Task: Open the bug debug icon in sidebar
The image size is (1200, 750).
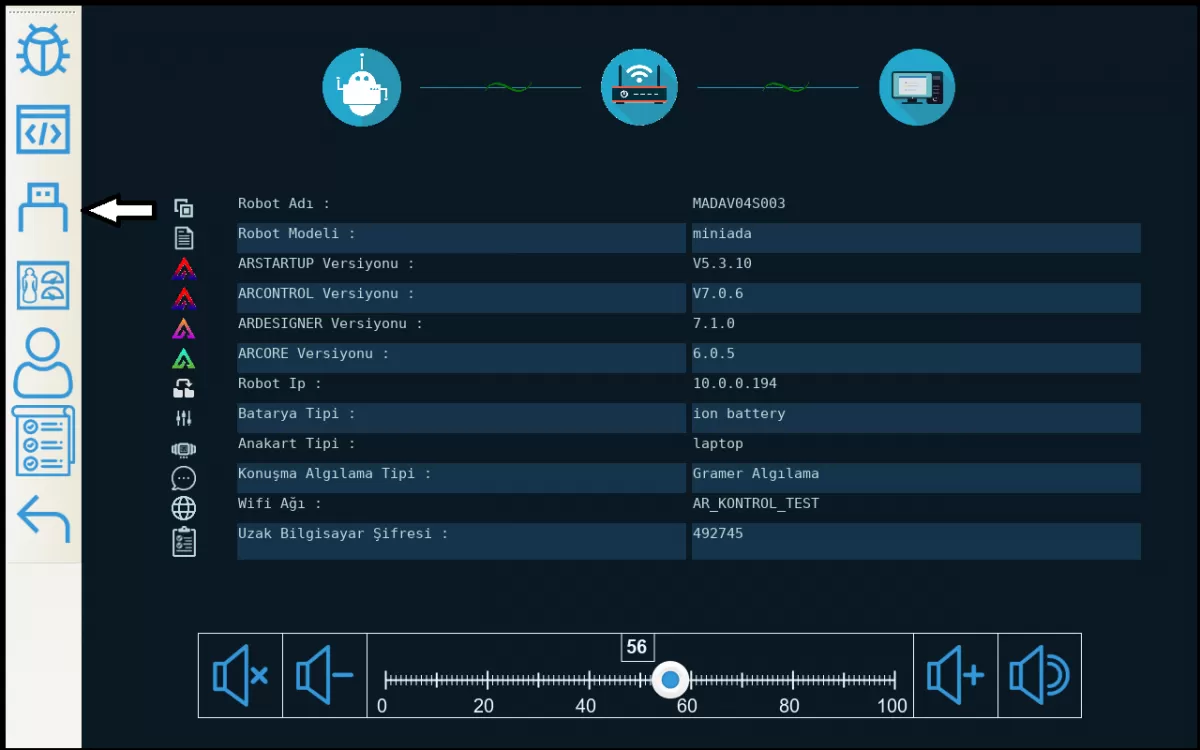Action: point(43,50)
